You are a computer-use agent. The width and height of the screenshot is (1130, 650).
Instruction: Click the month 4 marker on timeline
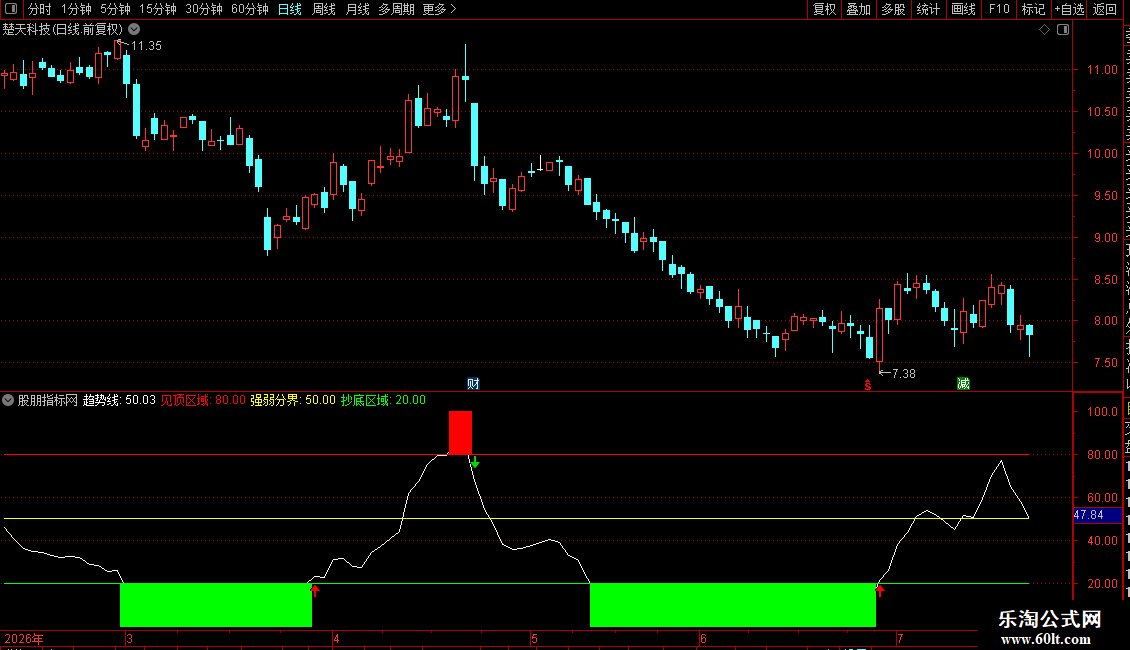pos(336,638)
